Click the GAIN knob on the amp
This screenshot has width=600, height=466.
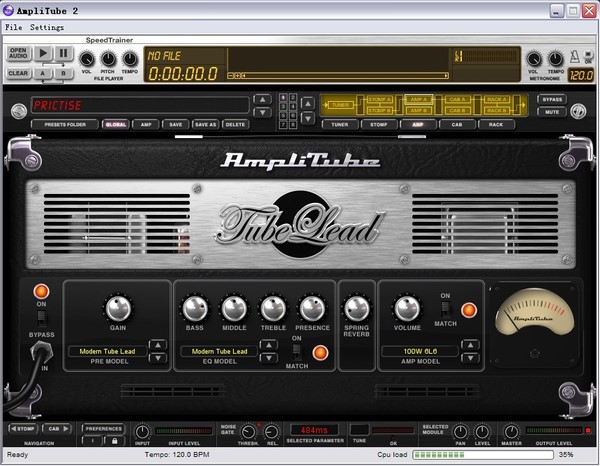(118, 308)
